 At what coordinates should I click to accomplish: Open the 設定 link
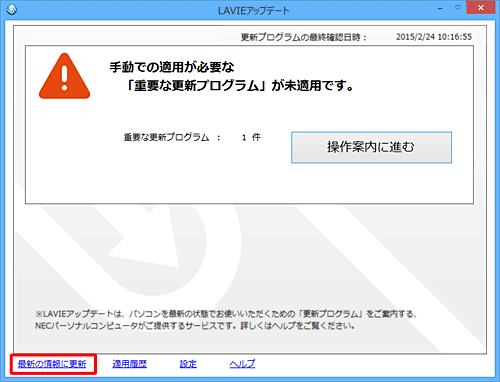tap(188, 364)
